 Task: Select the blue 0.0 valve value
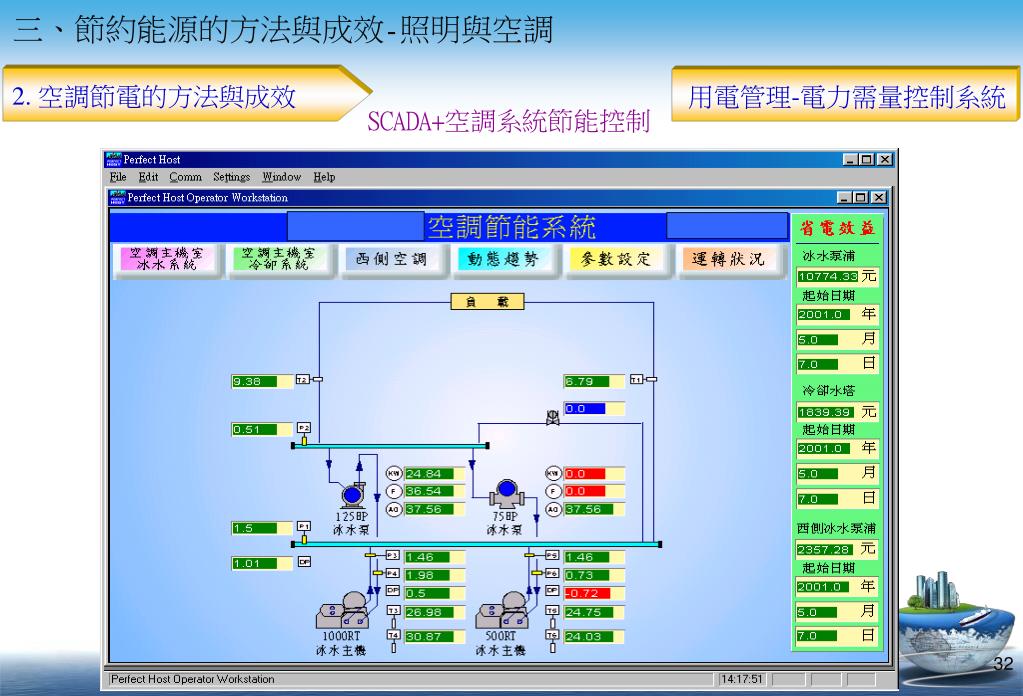(594, 408)
